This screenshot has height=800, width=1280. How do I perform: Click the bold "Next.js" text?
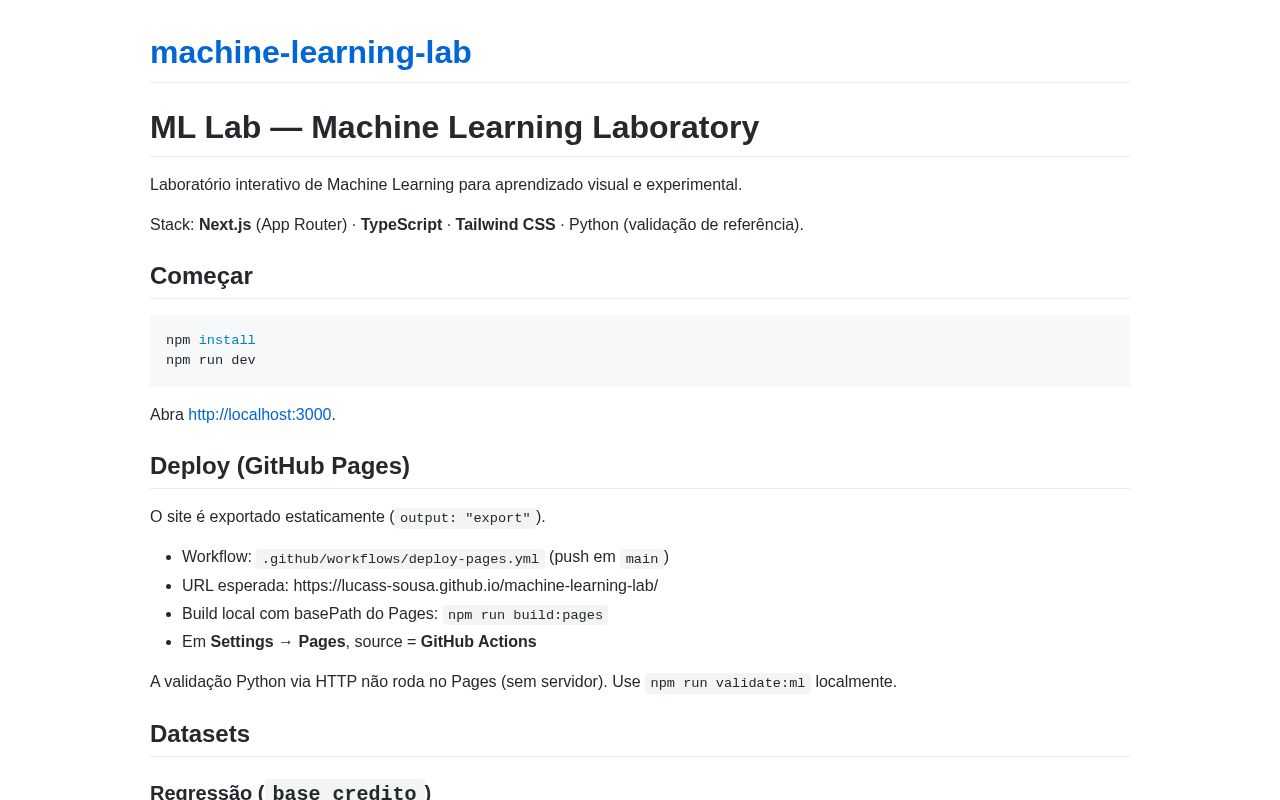(x=225, y=225)
